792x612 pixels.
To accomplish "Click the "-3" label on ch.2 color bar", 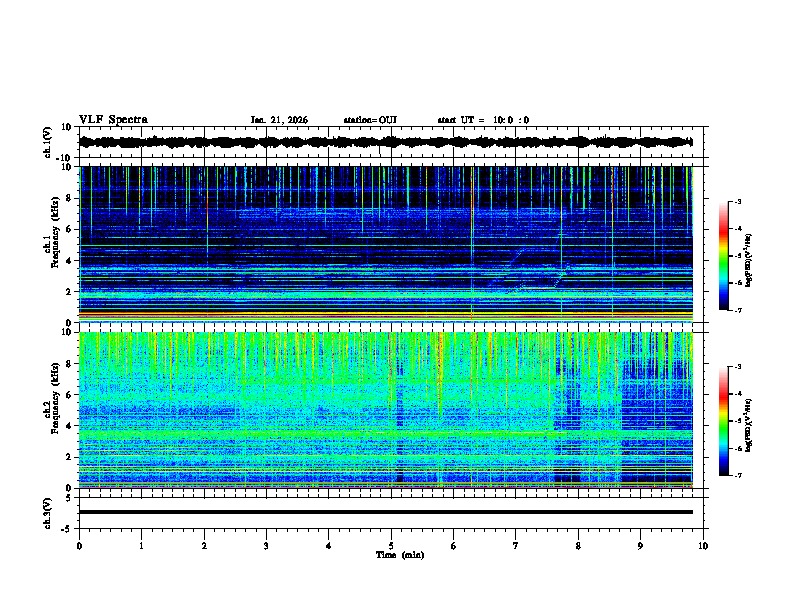I will (x=737, y=367).
